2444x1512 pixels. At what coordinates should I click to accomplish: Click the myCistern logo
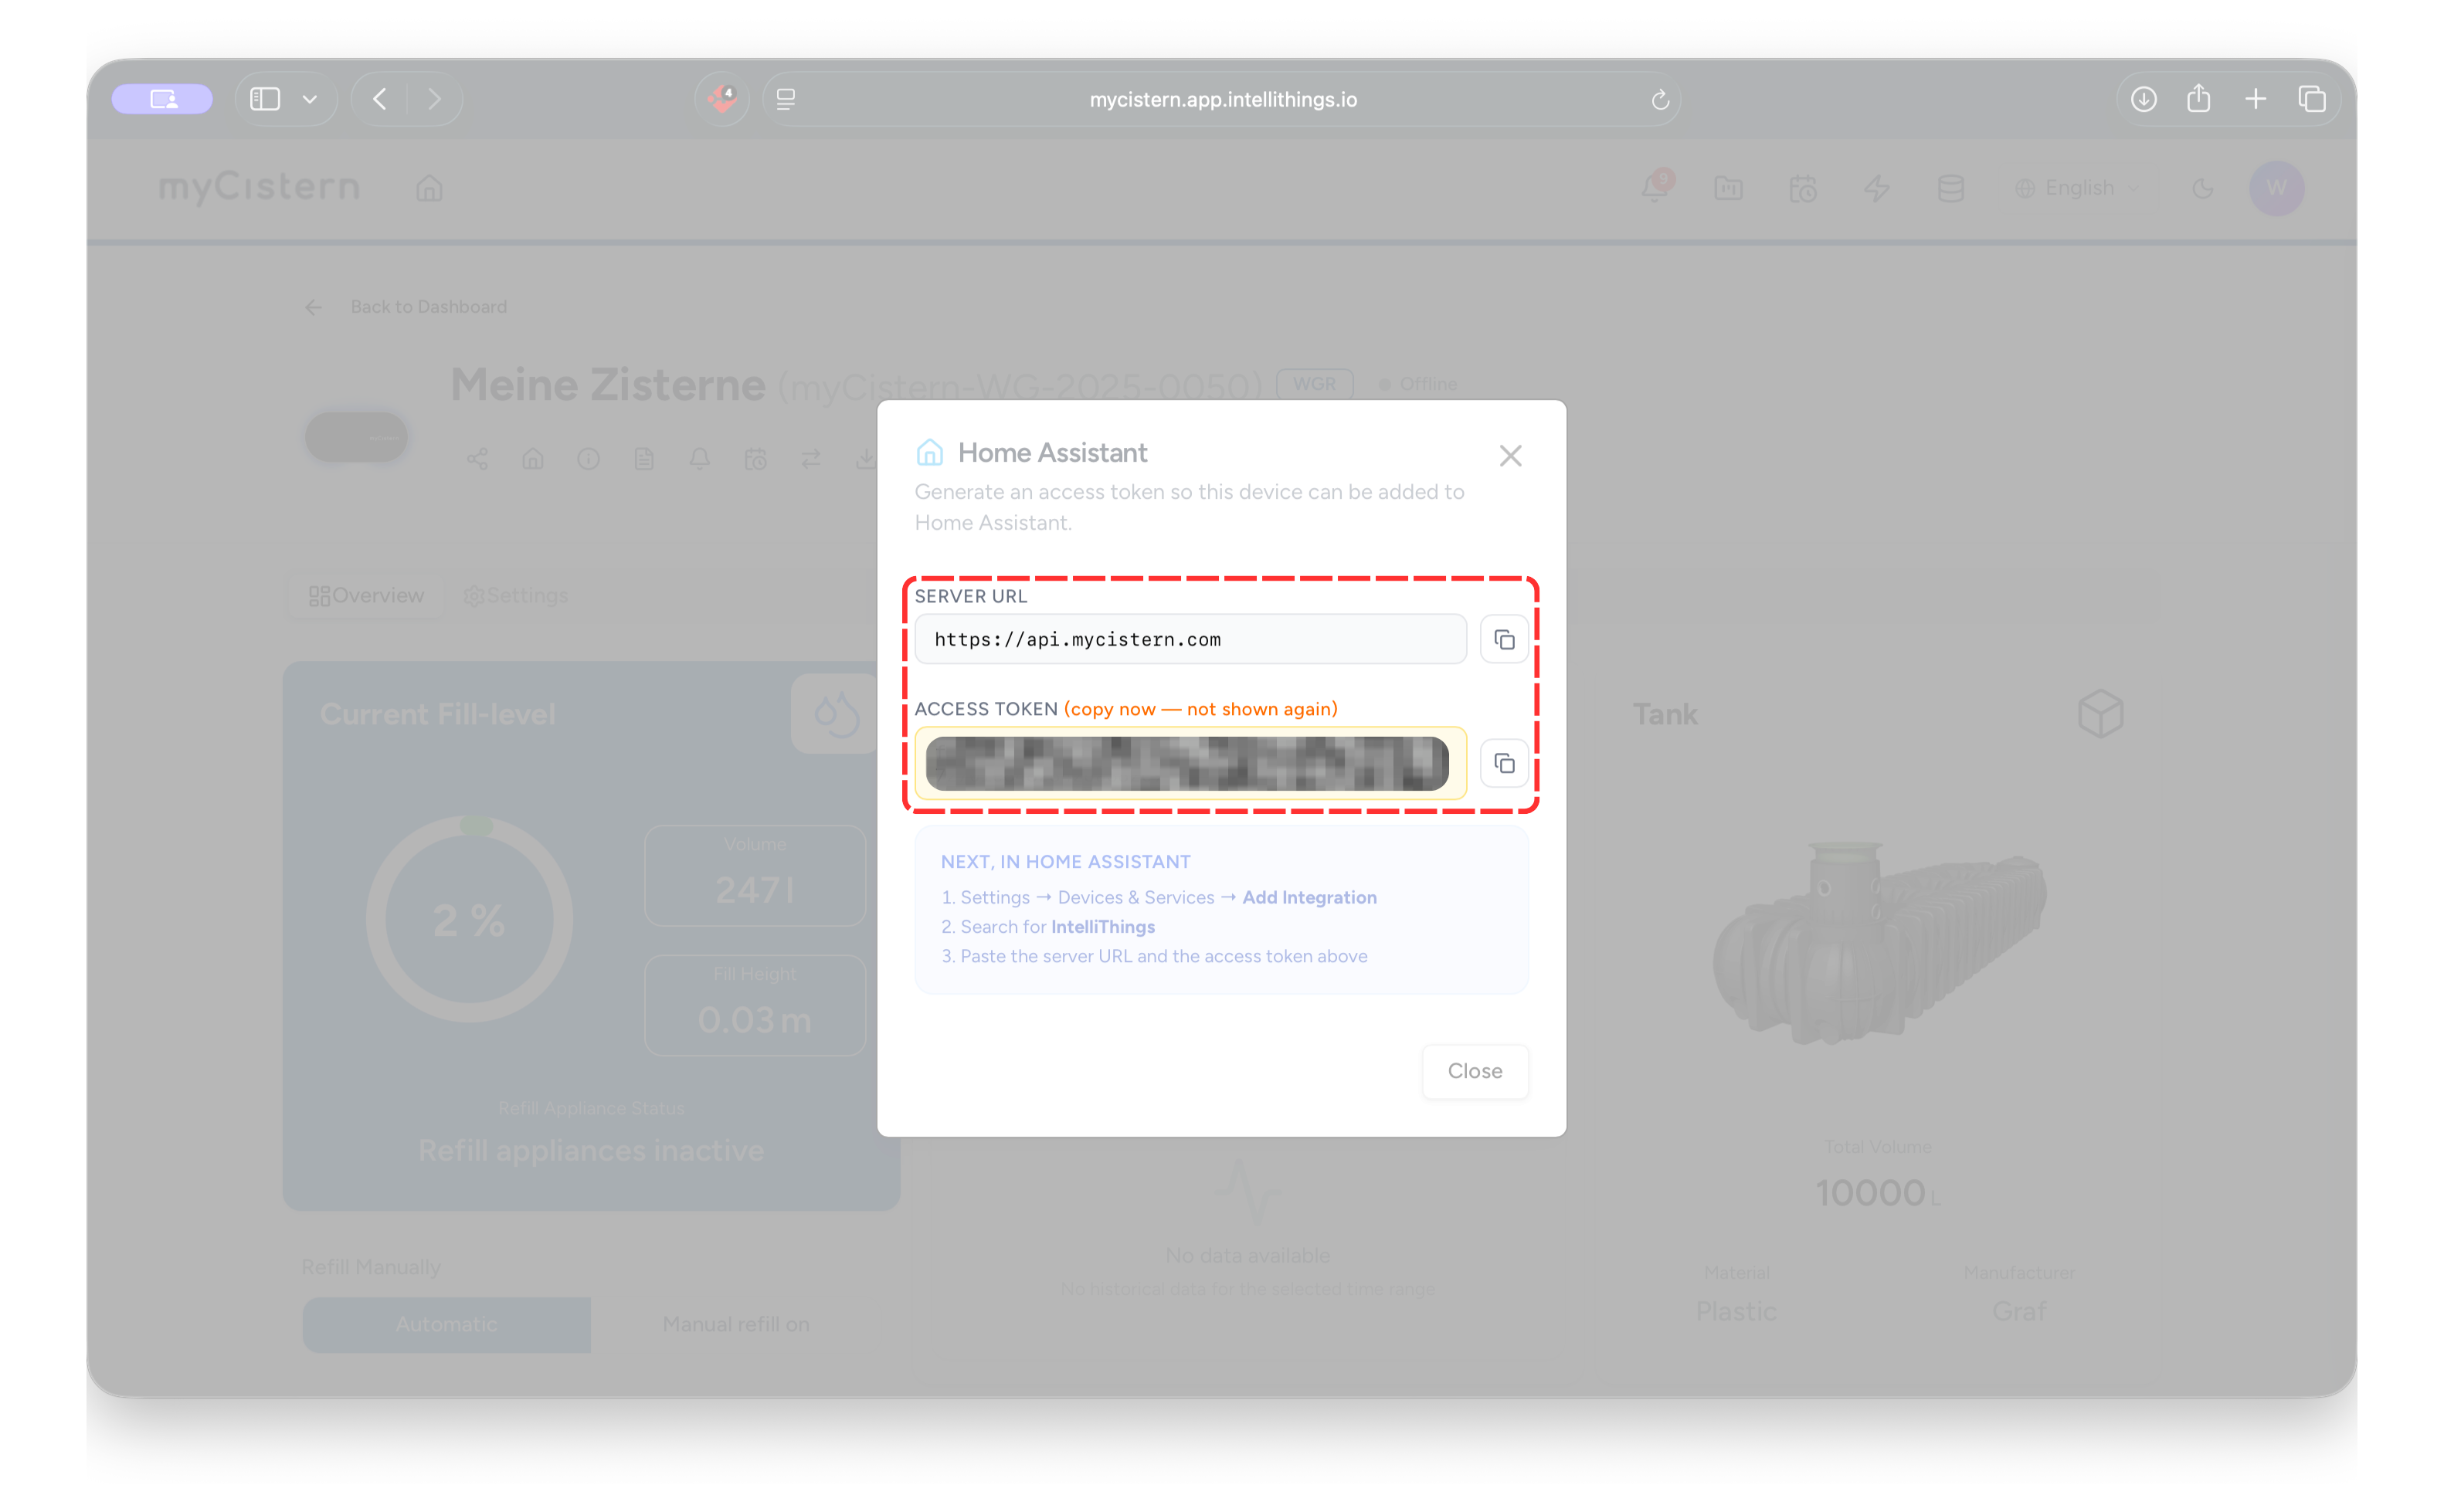[259, 186]
